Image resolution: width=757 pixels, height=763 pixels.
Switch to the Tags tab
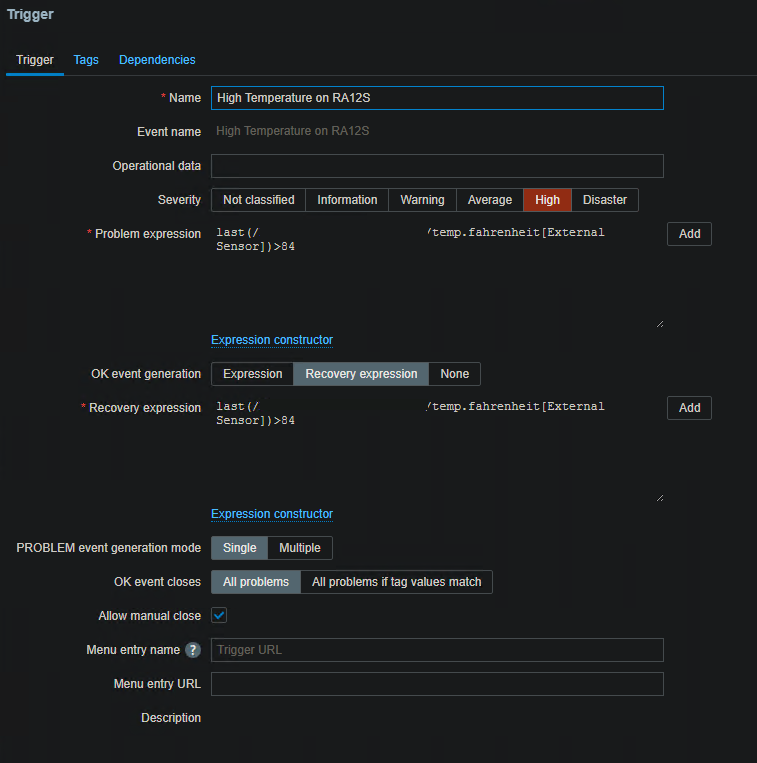point(86,60)
